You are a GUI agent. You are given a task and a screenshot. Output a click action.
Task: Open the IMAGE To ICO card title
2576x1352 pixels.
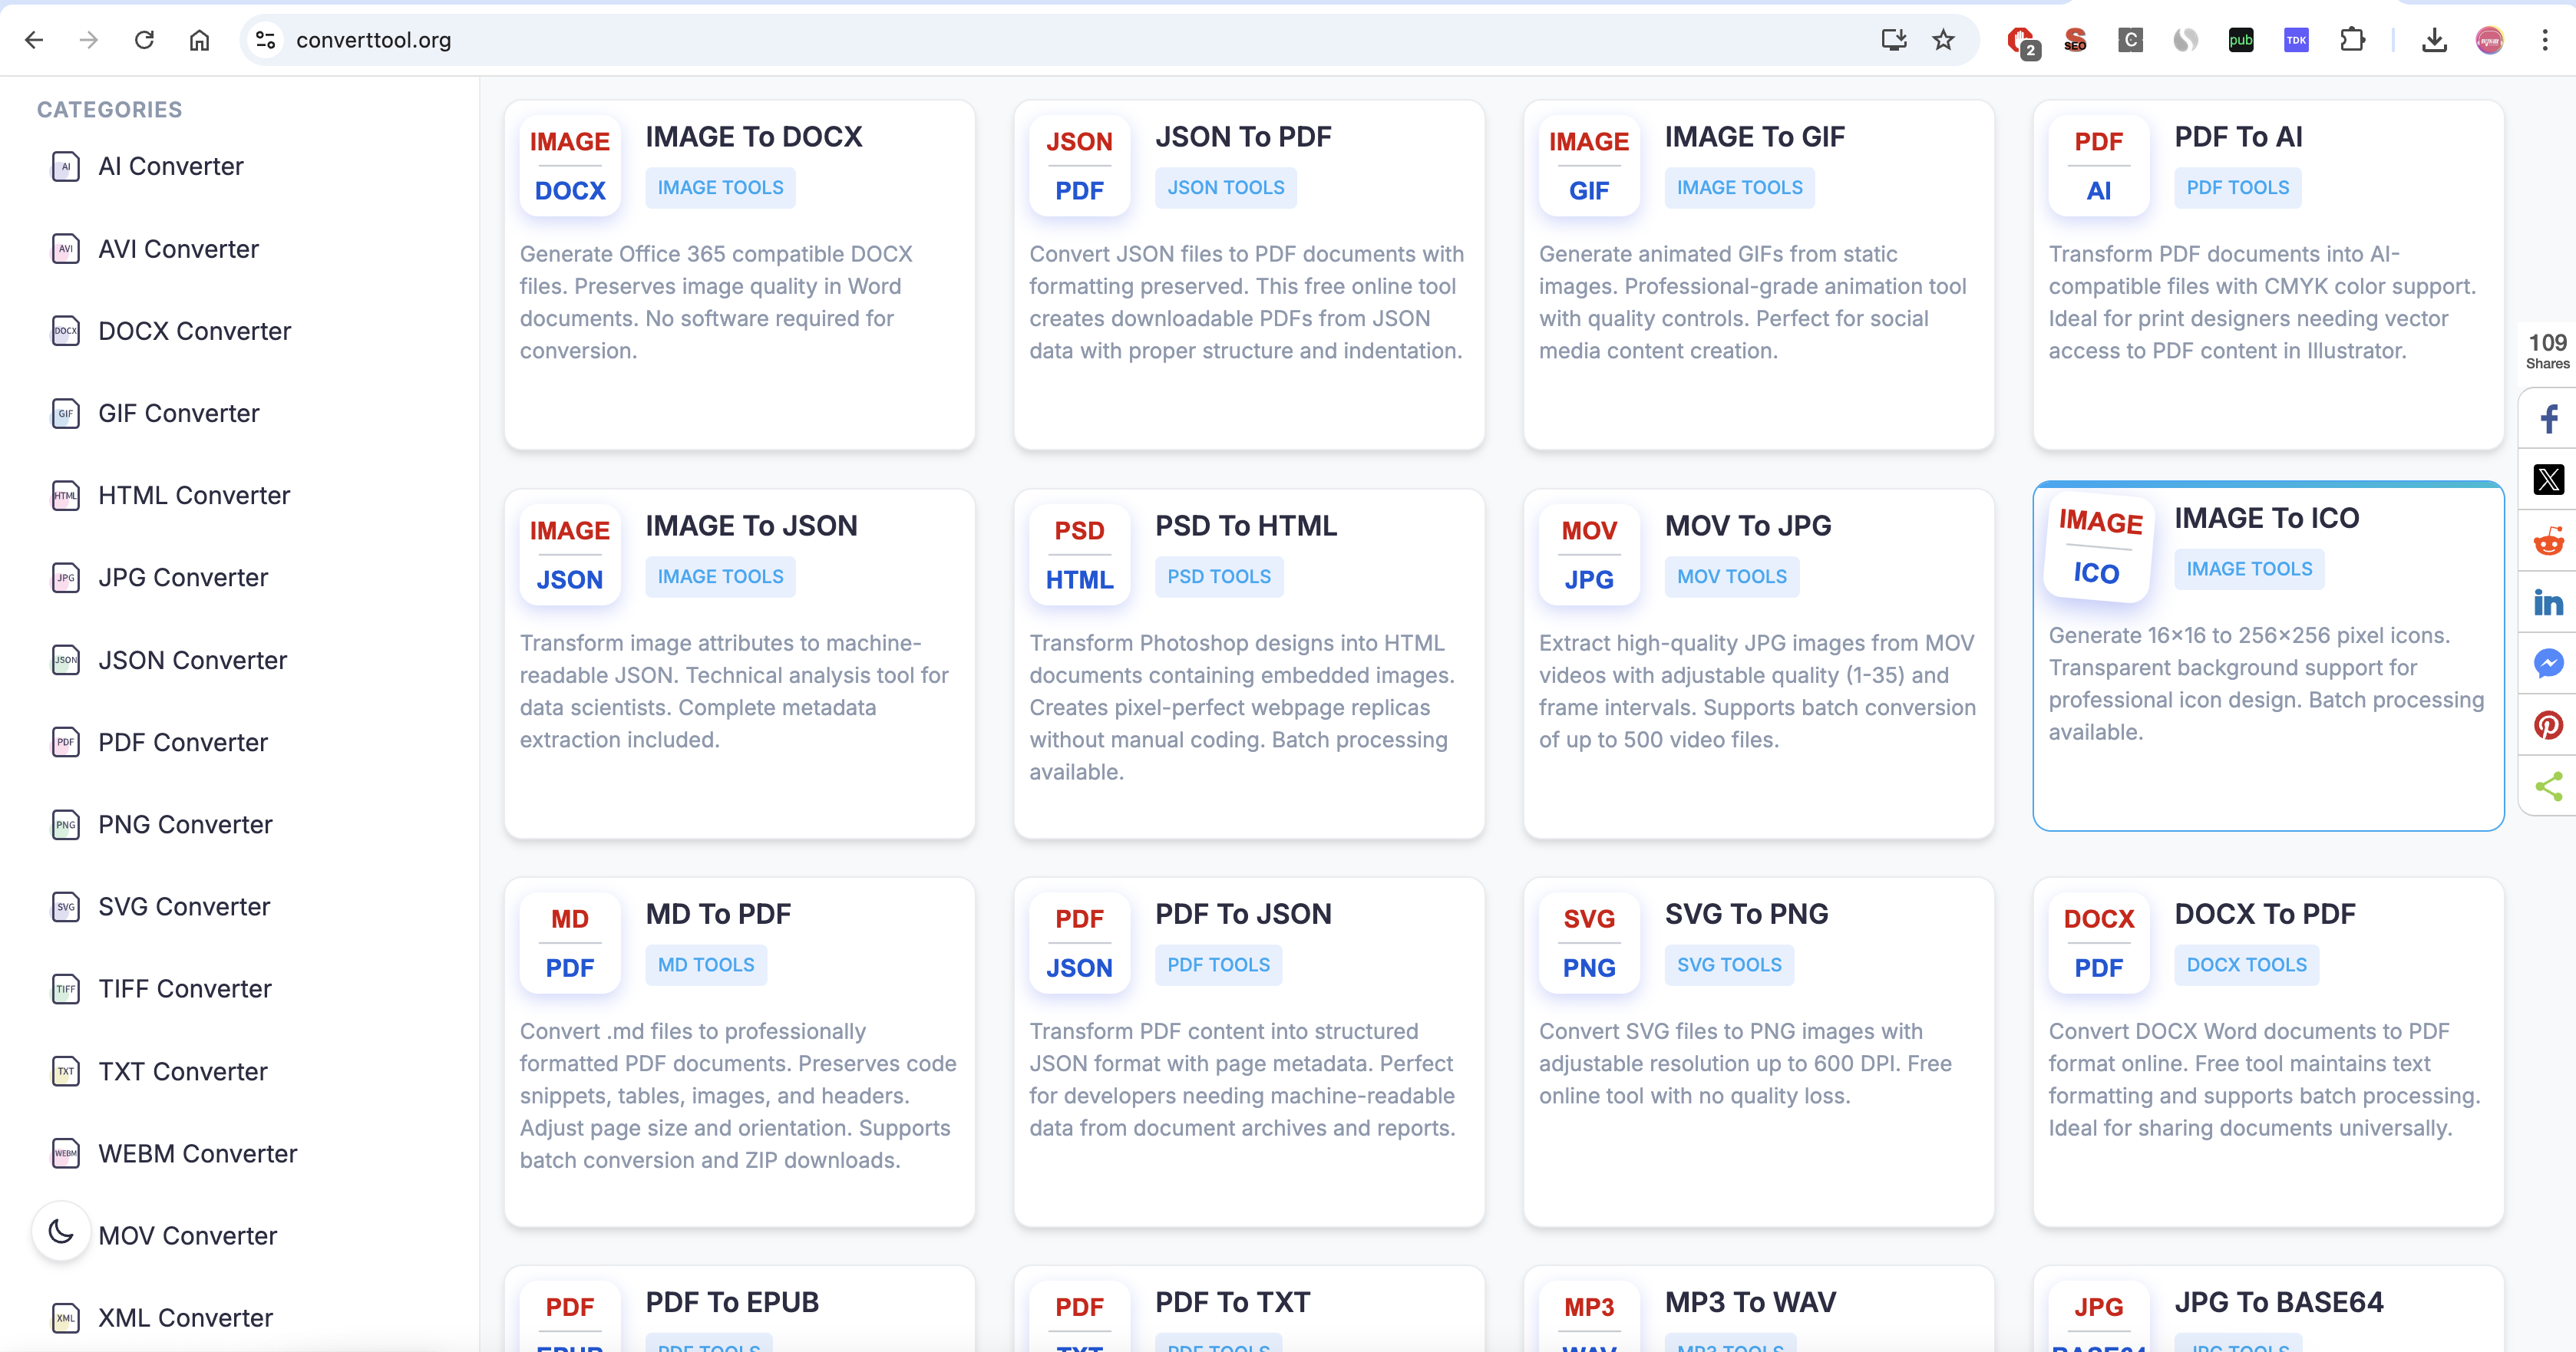pos(2266,518)
